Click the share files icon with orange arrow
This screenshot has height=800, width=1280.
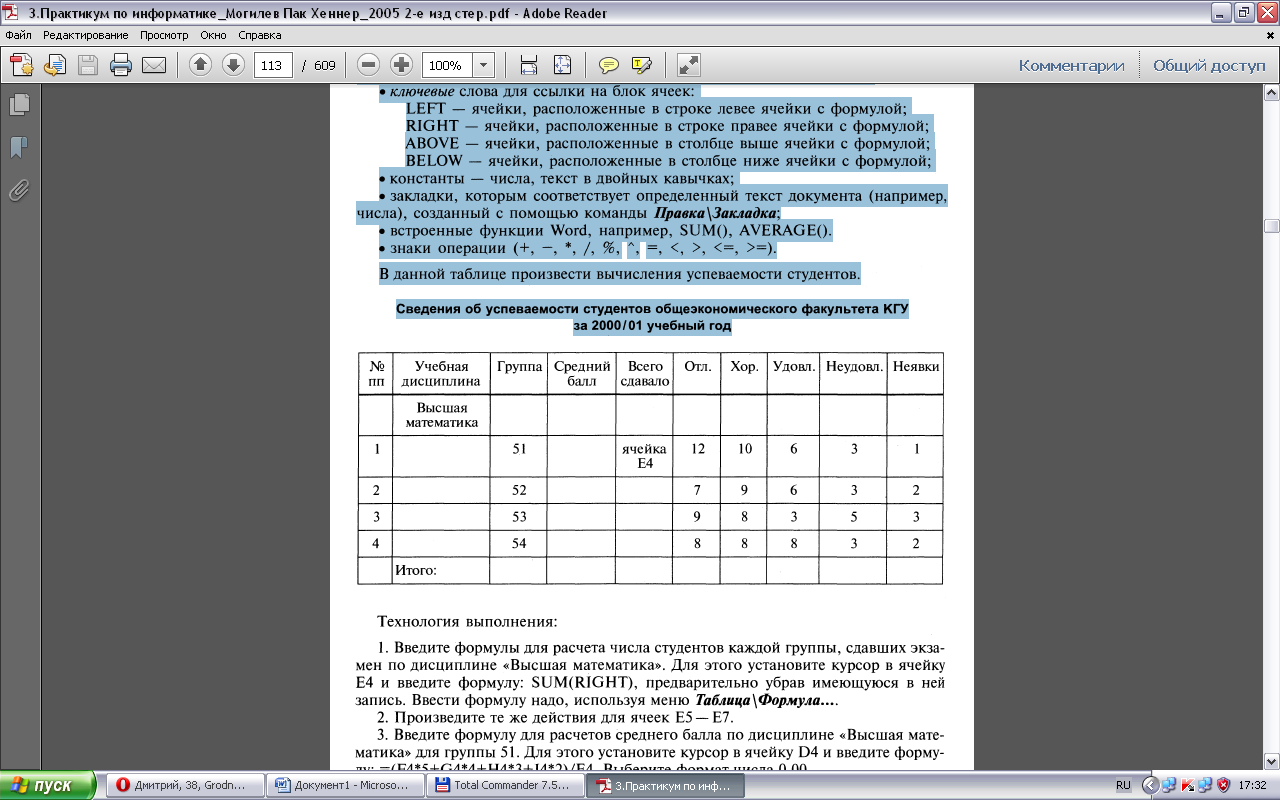coord(54,66)
